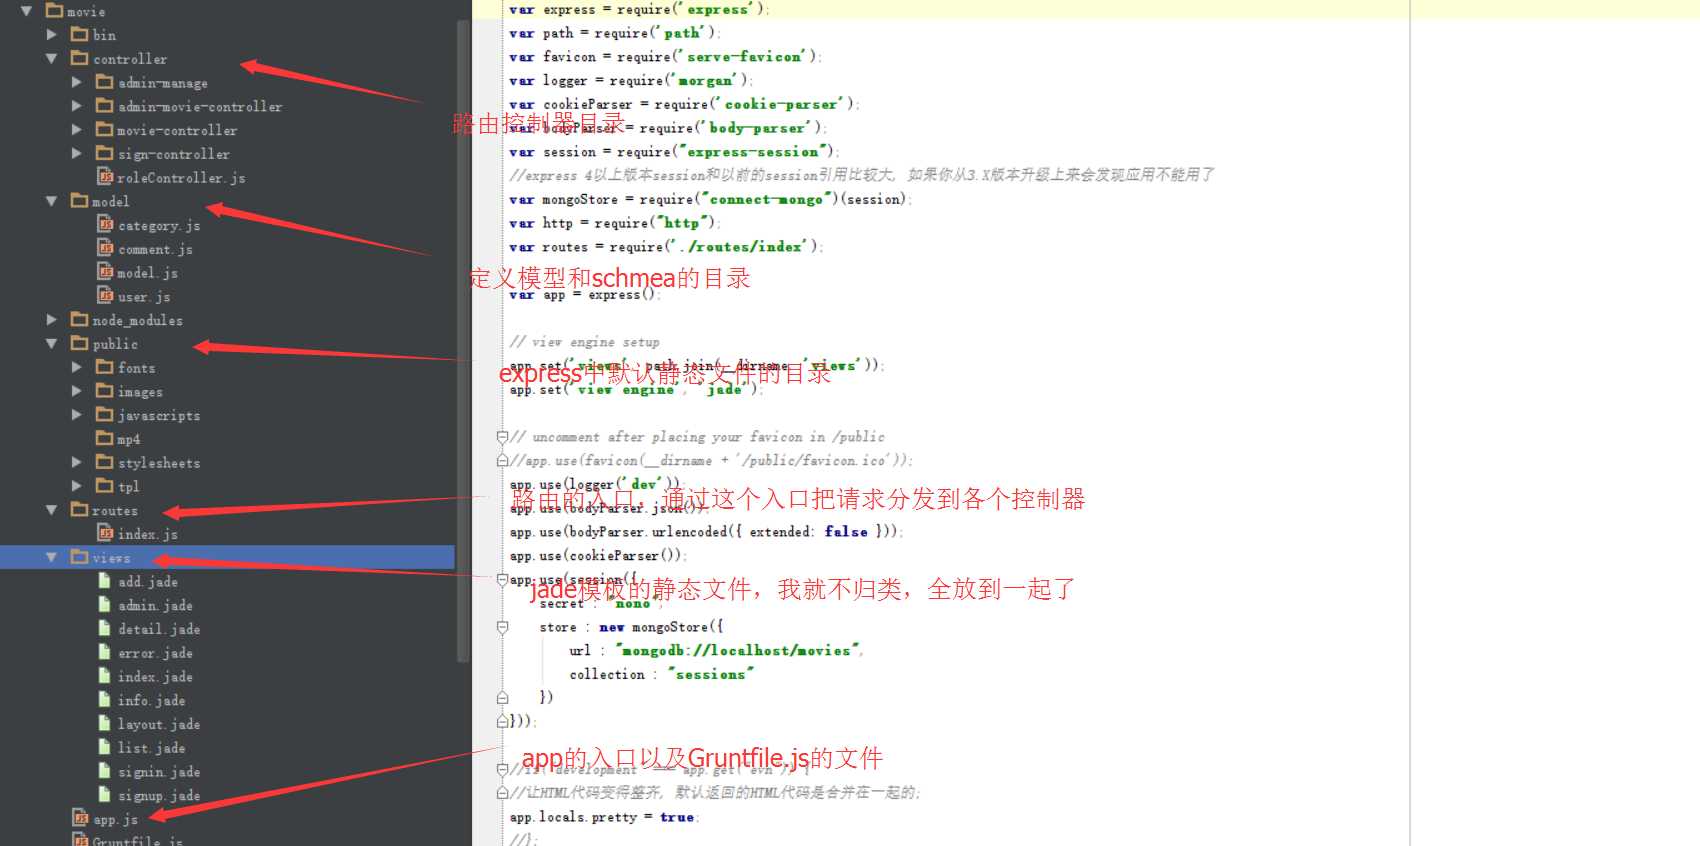Expand the admin-manage folder arrow

(77, 82)
